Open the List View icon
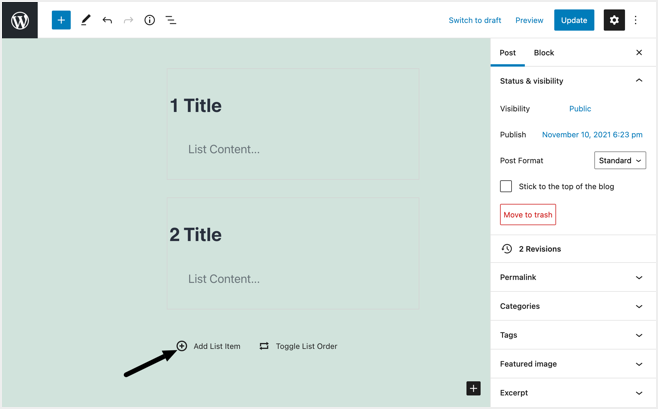Viewport: 658px width, 409px height. click(x=171, y=20)
